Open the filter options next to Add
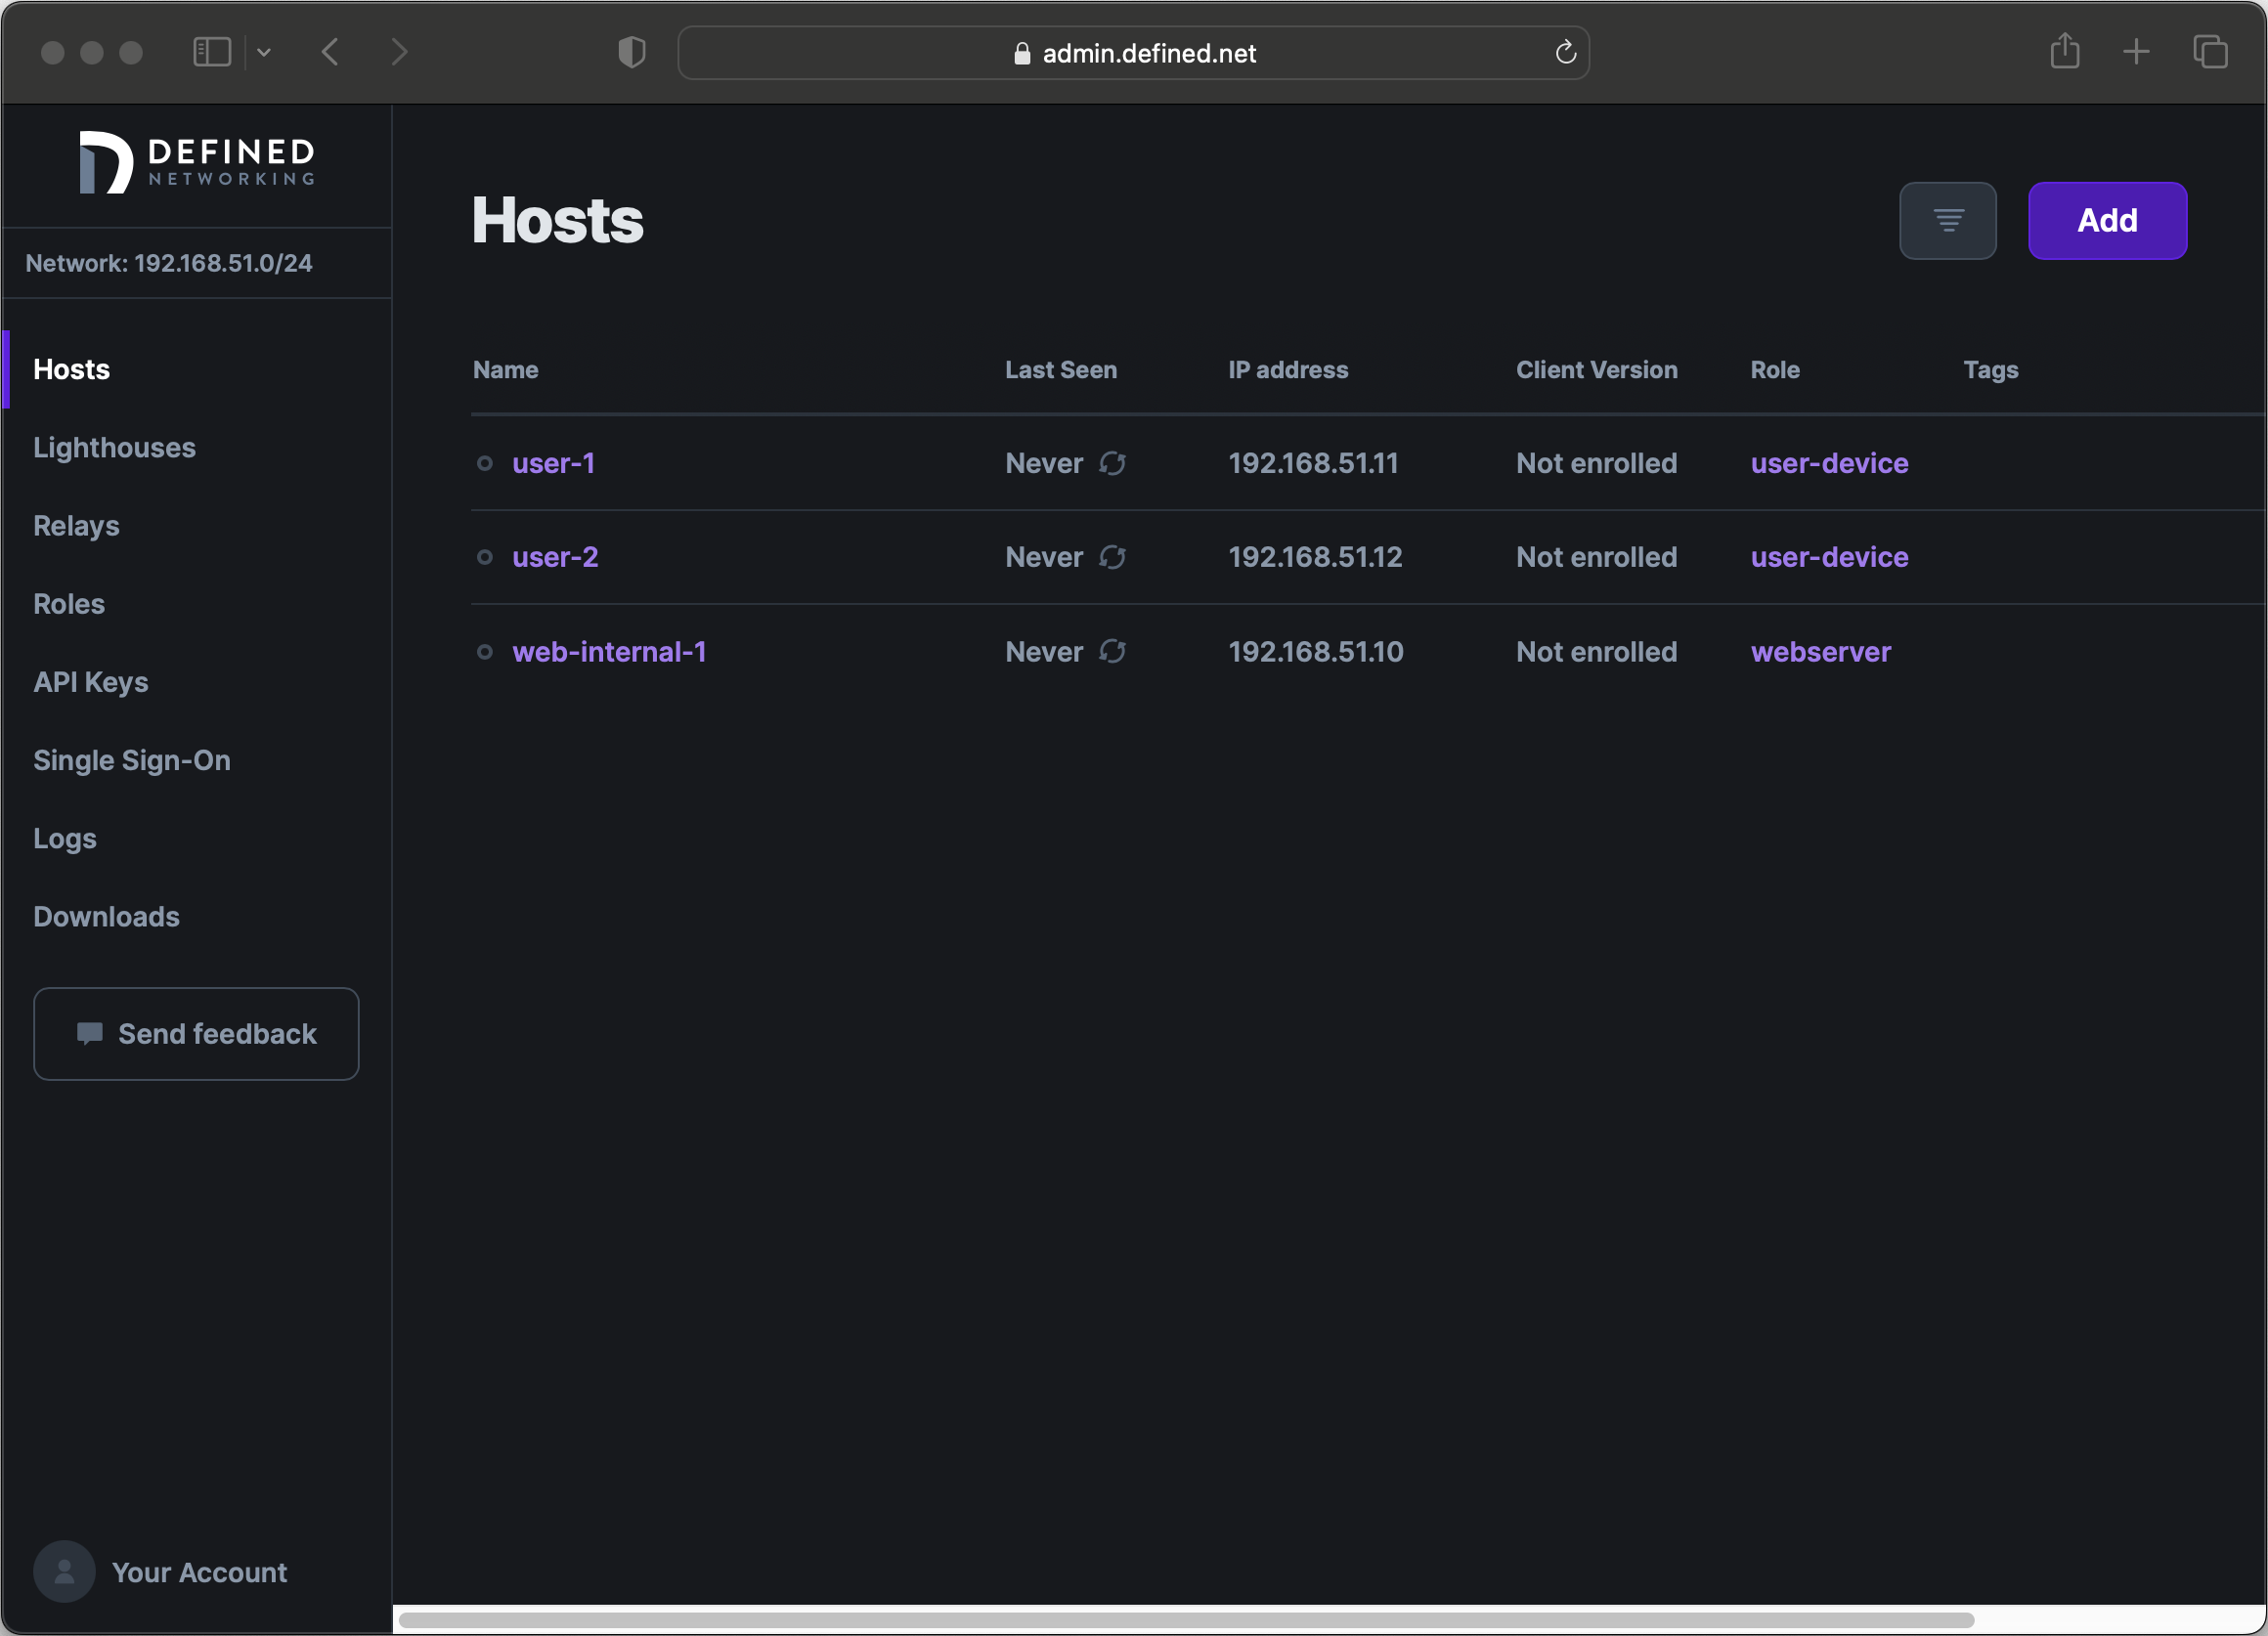This screenshot has height=1636, width=2268. [1948, 221]
